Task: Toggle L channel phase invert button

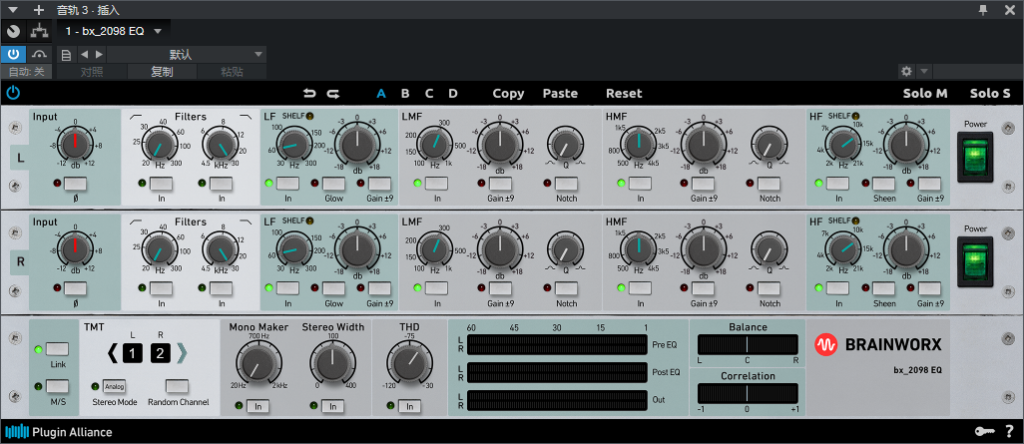Action: 75,184
